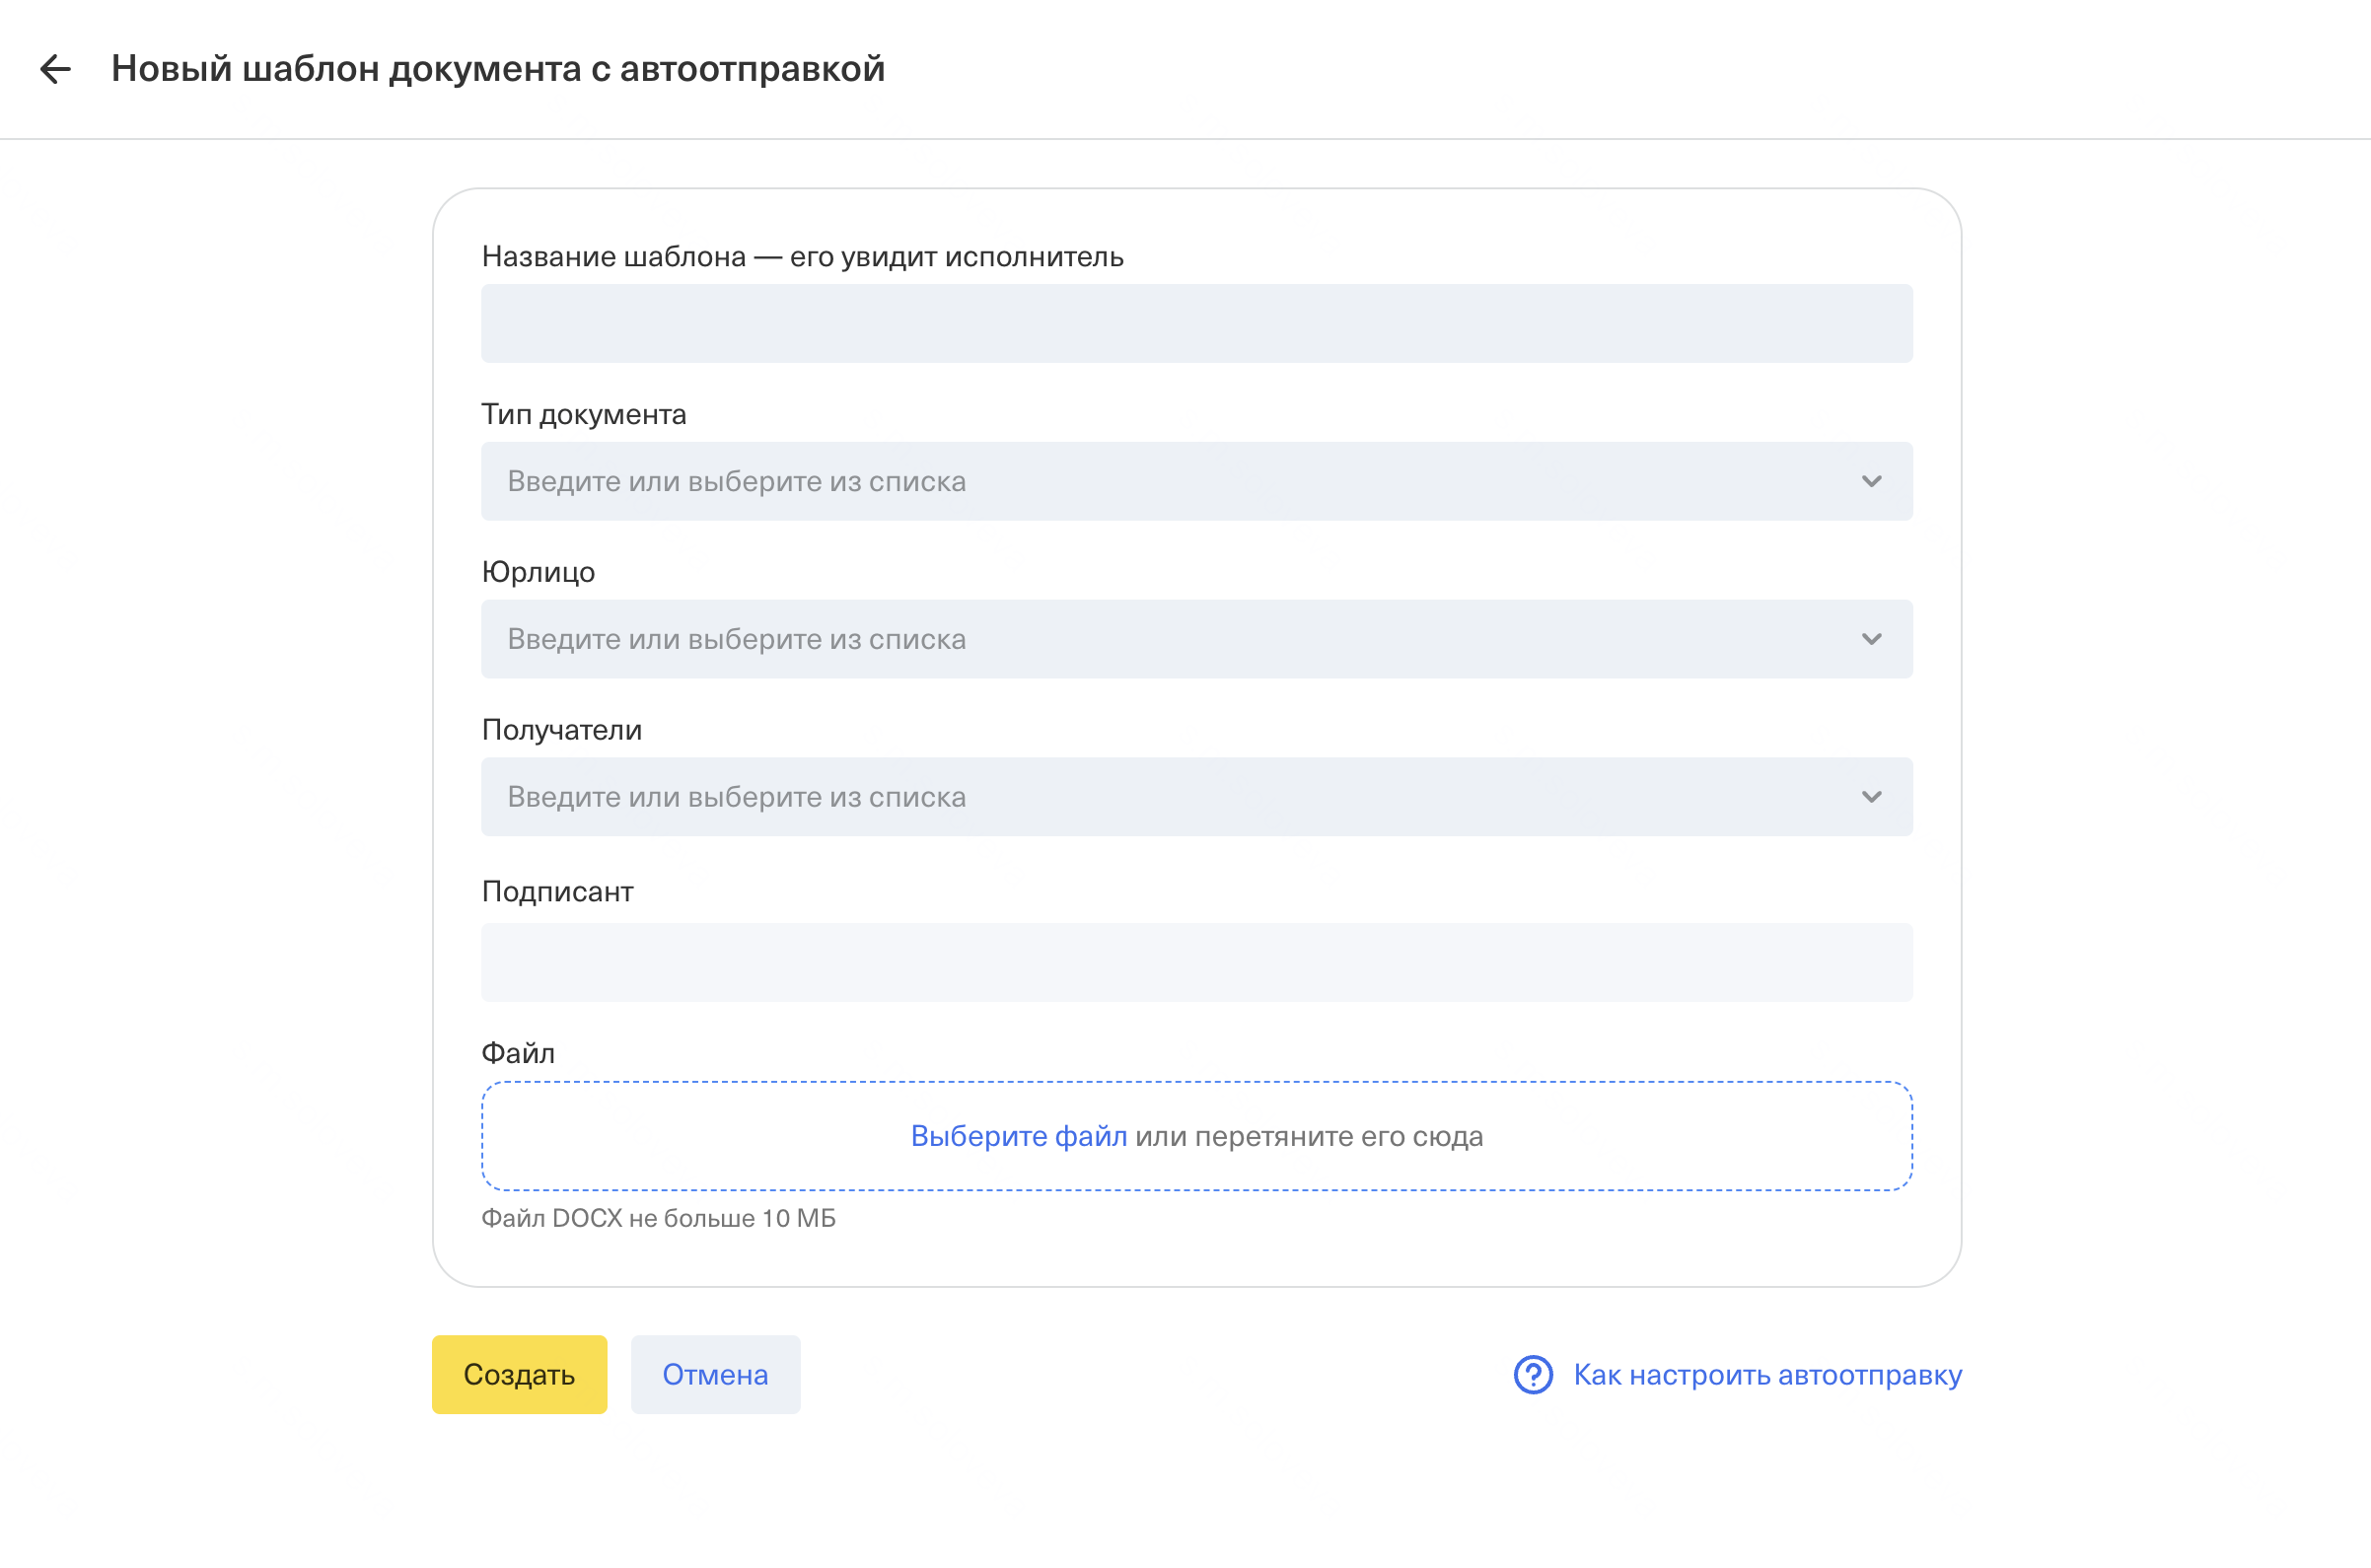This screenshot has height=1568, width=2371.
Task: Go back using the left arrow icon
Action: pos(55,69)
